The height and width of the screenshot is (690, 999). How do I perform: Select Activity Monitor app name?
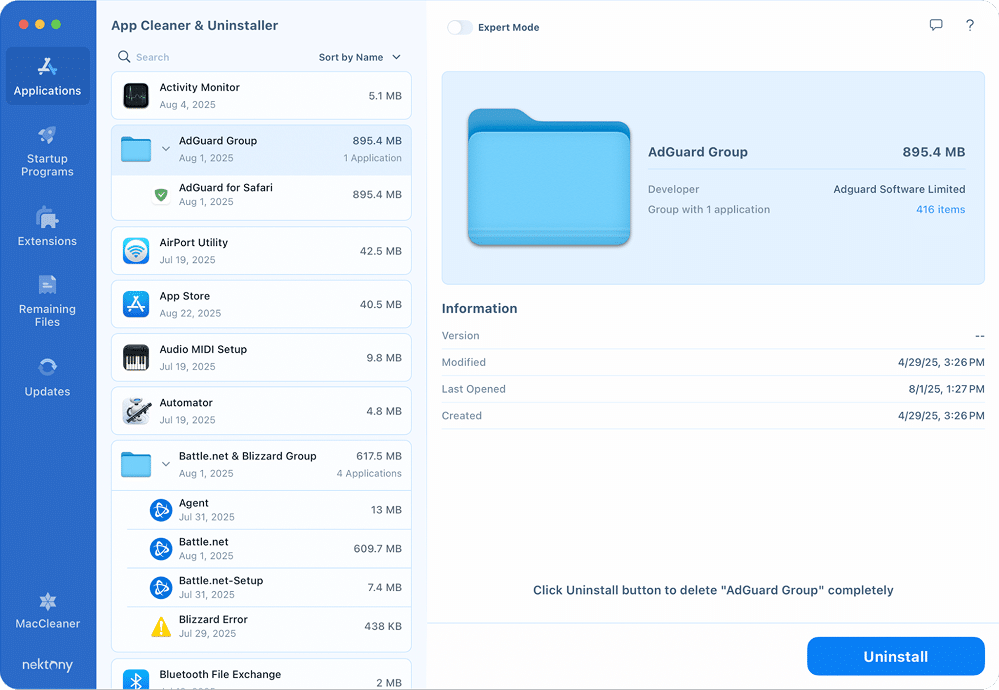199,87
